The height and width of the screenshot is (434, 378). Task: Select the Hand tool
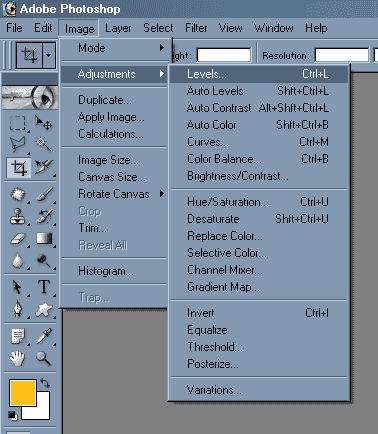point(18,359)
